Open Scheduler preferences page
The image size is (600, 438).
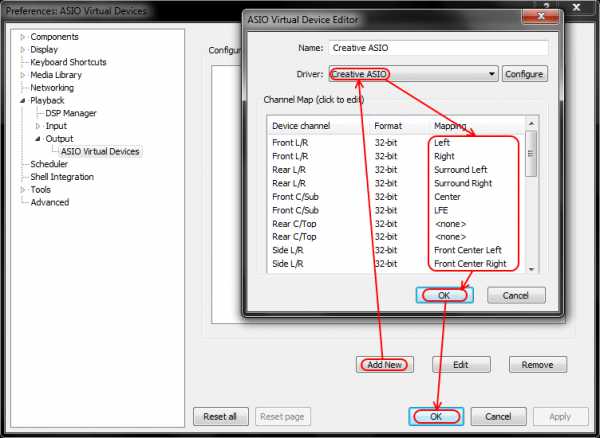pyautogui.click(x=49, y=164)
